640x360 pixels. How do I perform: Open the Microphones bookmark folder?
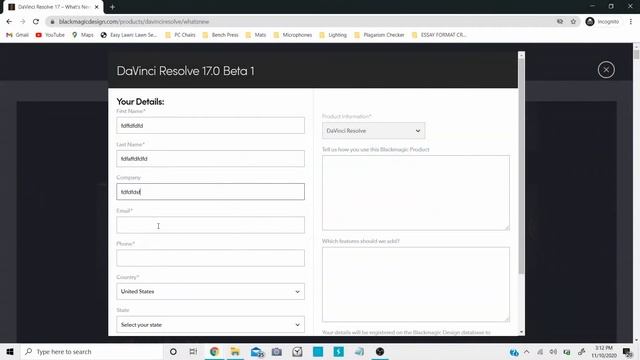(293, 35)
